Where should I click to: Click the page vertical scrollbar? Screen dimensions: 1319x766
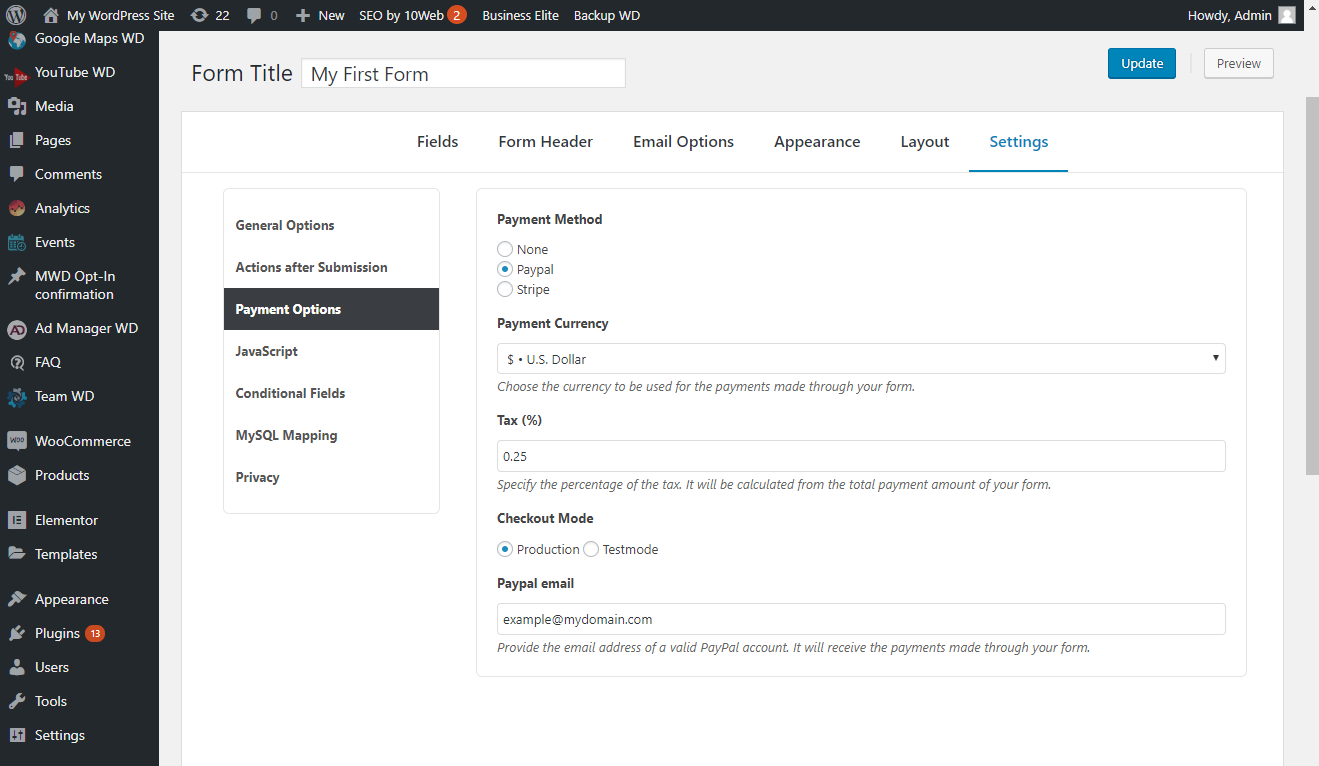point(1312,285)
